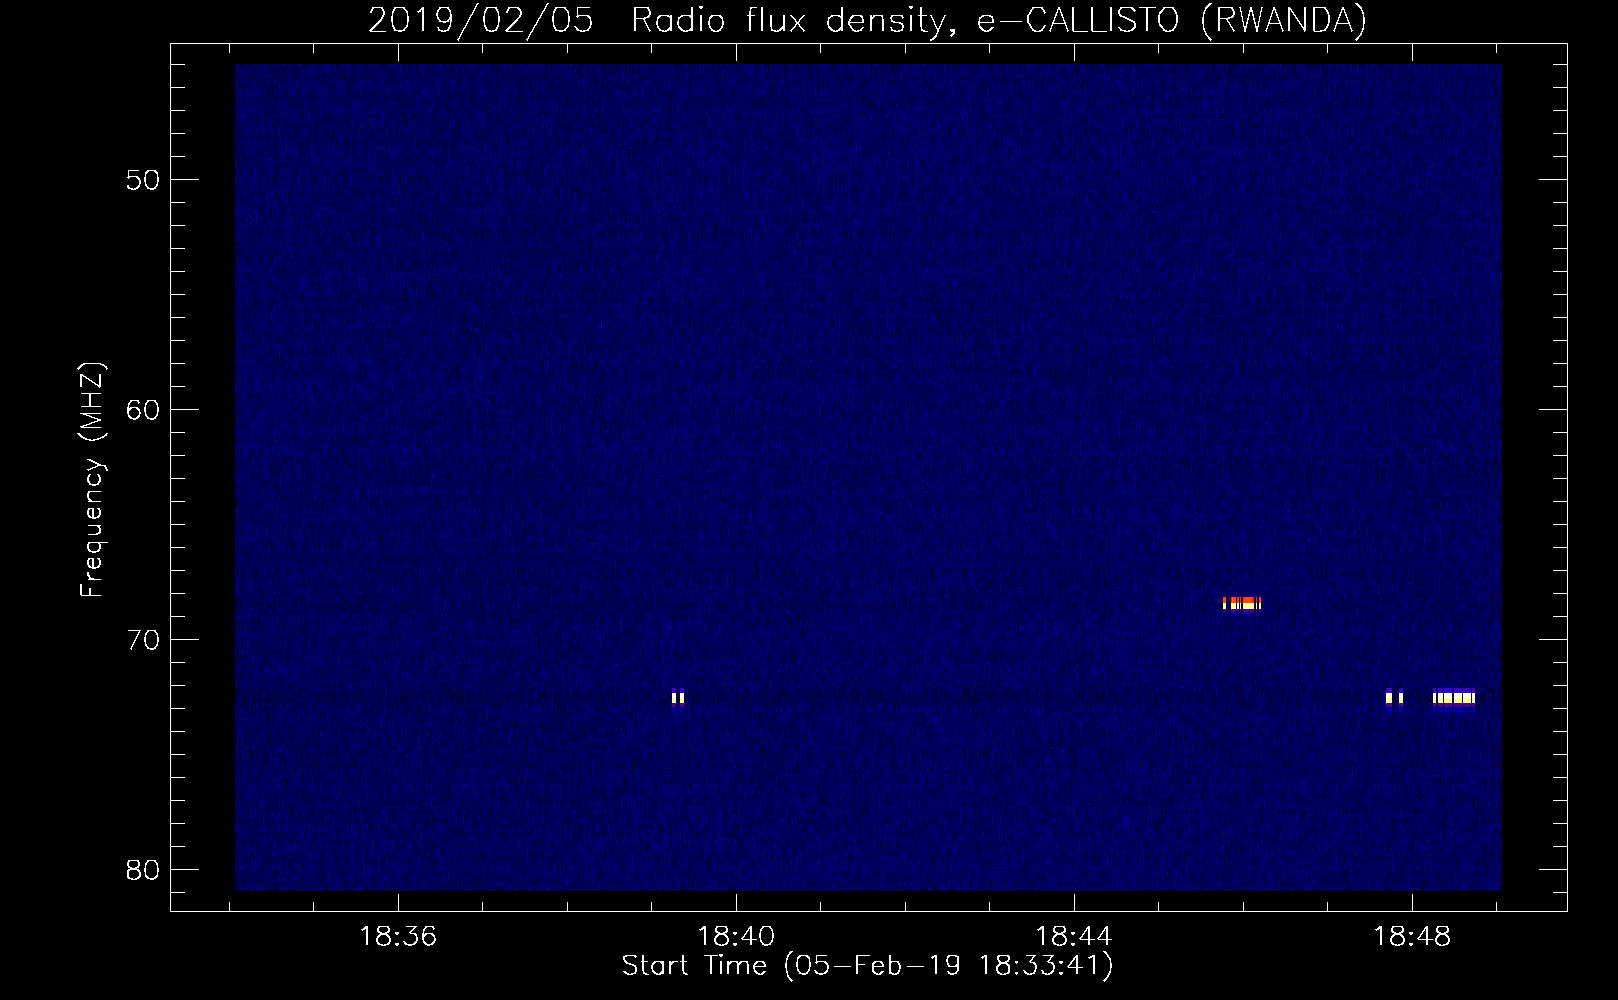The width and height of the screenshot is (1618, 1000).
Task: Click the 60 MHz frequency tick label
Action: click(x=143, y=410)
